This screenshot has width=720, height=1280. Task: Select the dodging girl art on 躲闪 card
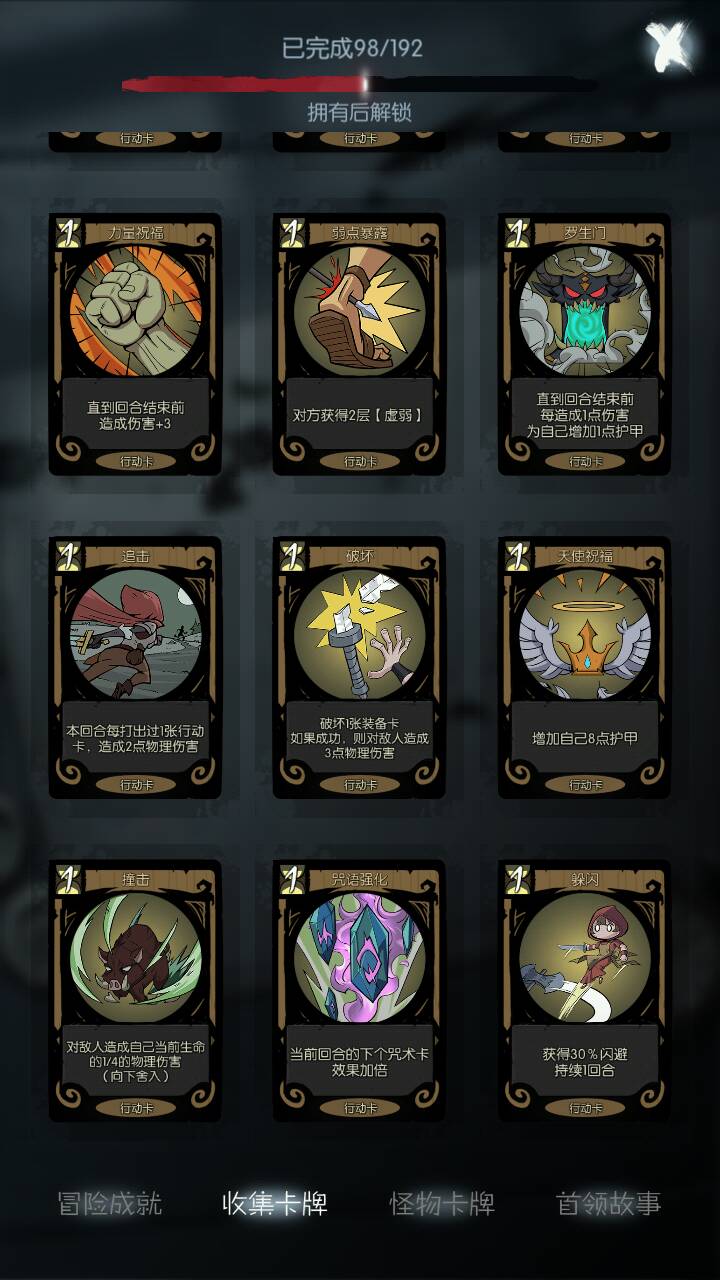point(584,957)
